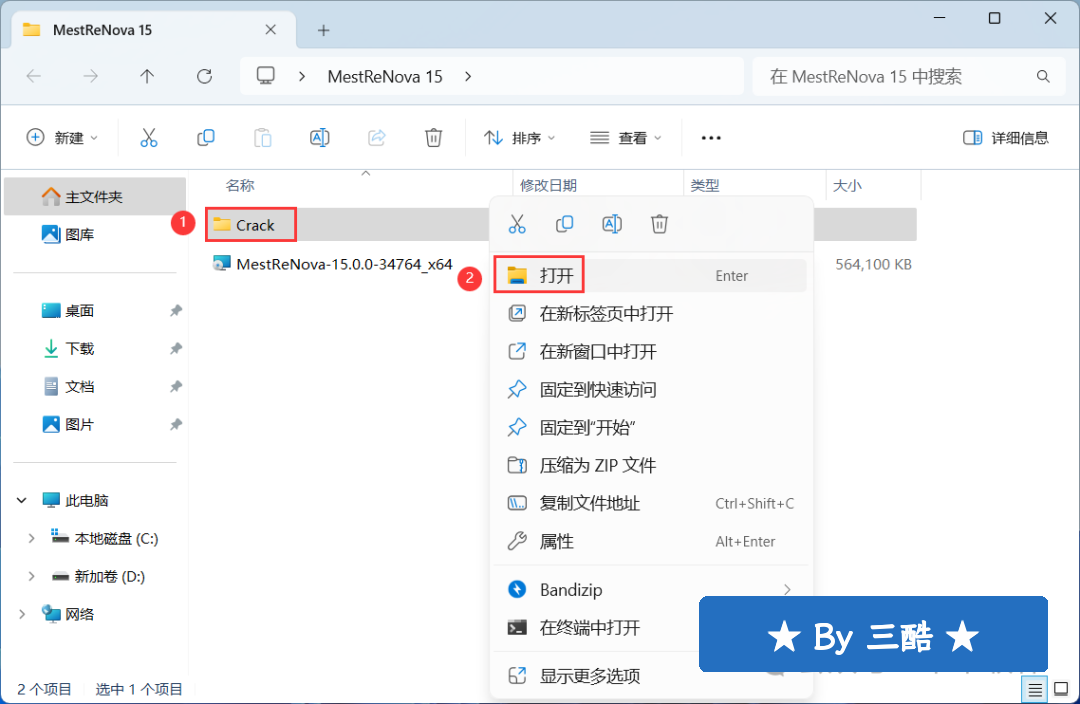Go back with the left arrow
This screenshot has width=1080, height=704.
pos(34,76)
